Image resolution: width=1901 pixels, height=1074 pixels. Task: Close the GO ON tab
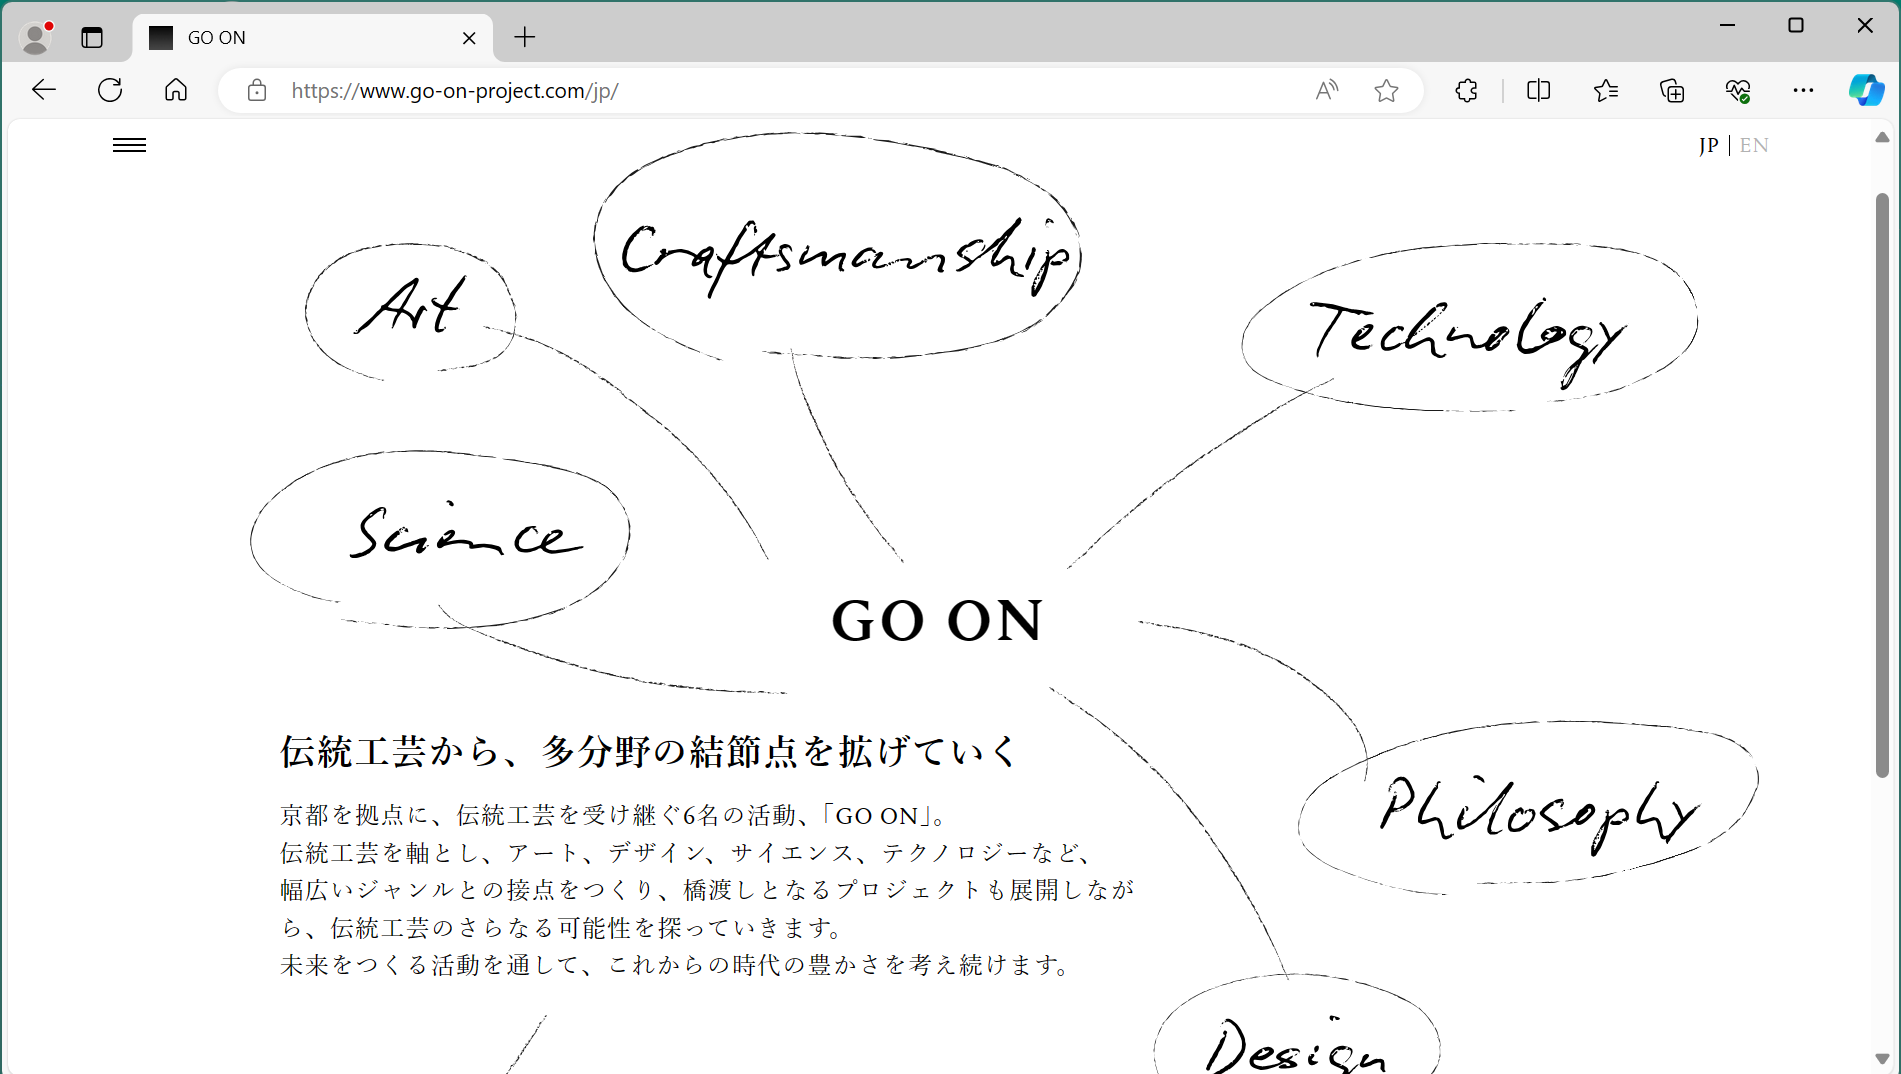tap(469, 38)
